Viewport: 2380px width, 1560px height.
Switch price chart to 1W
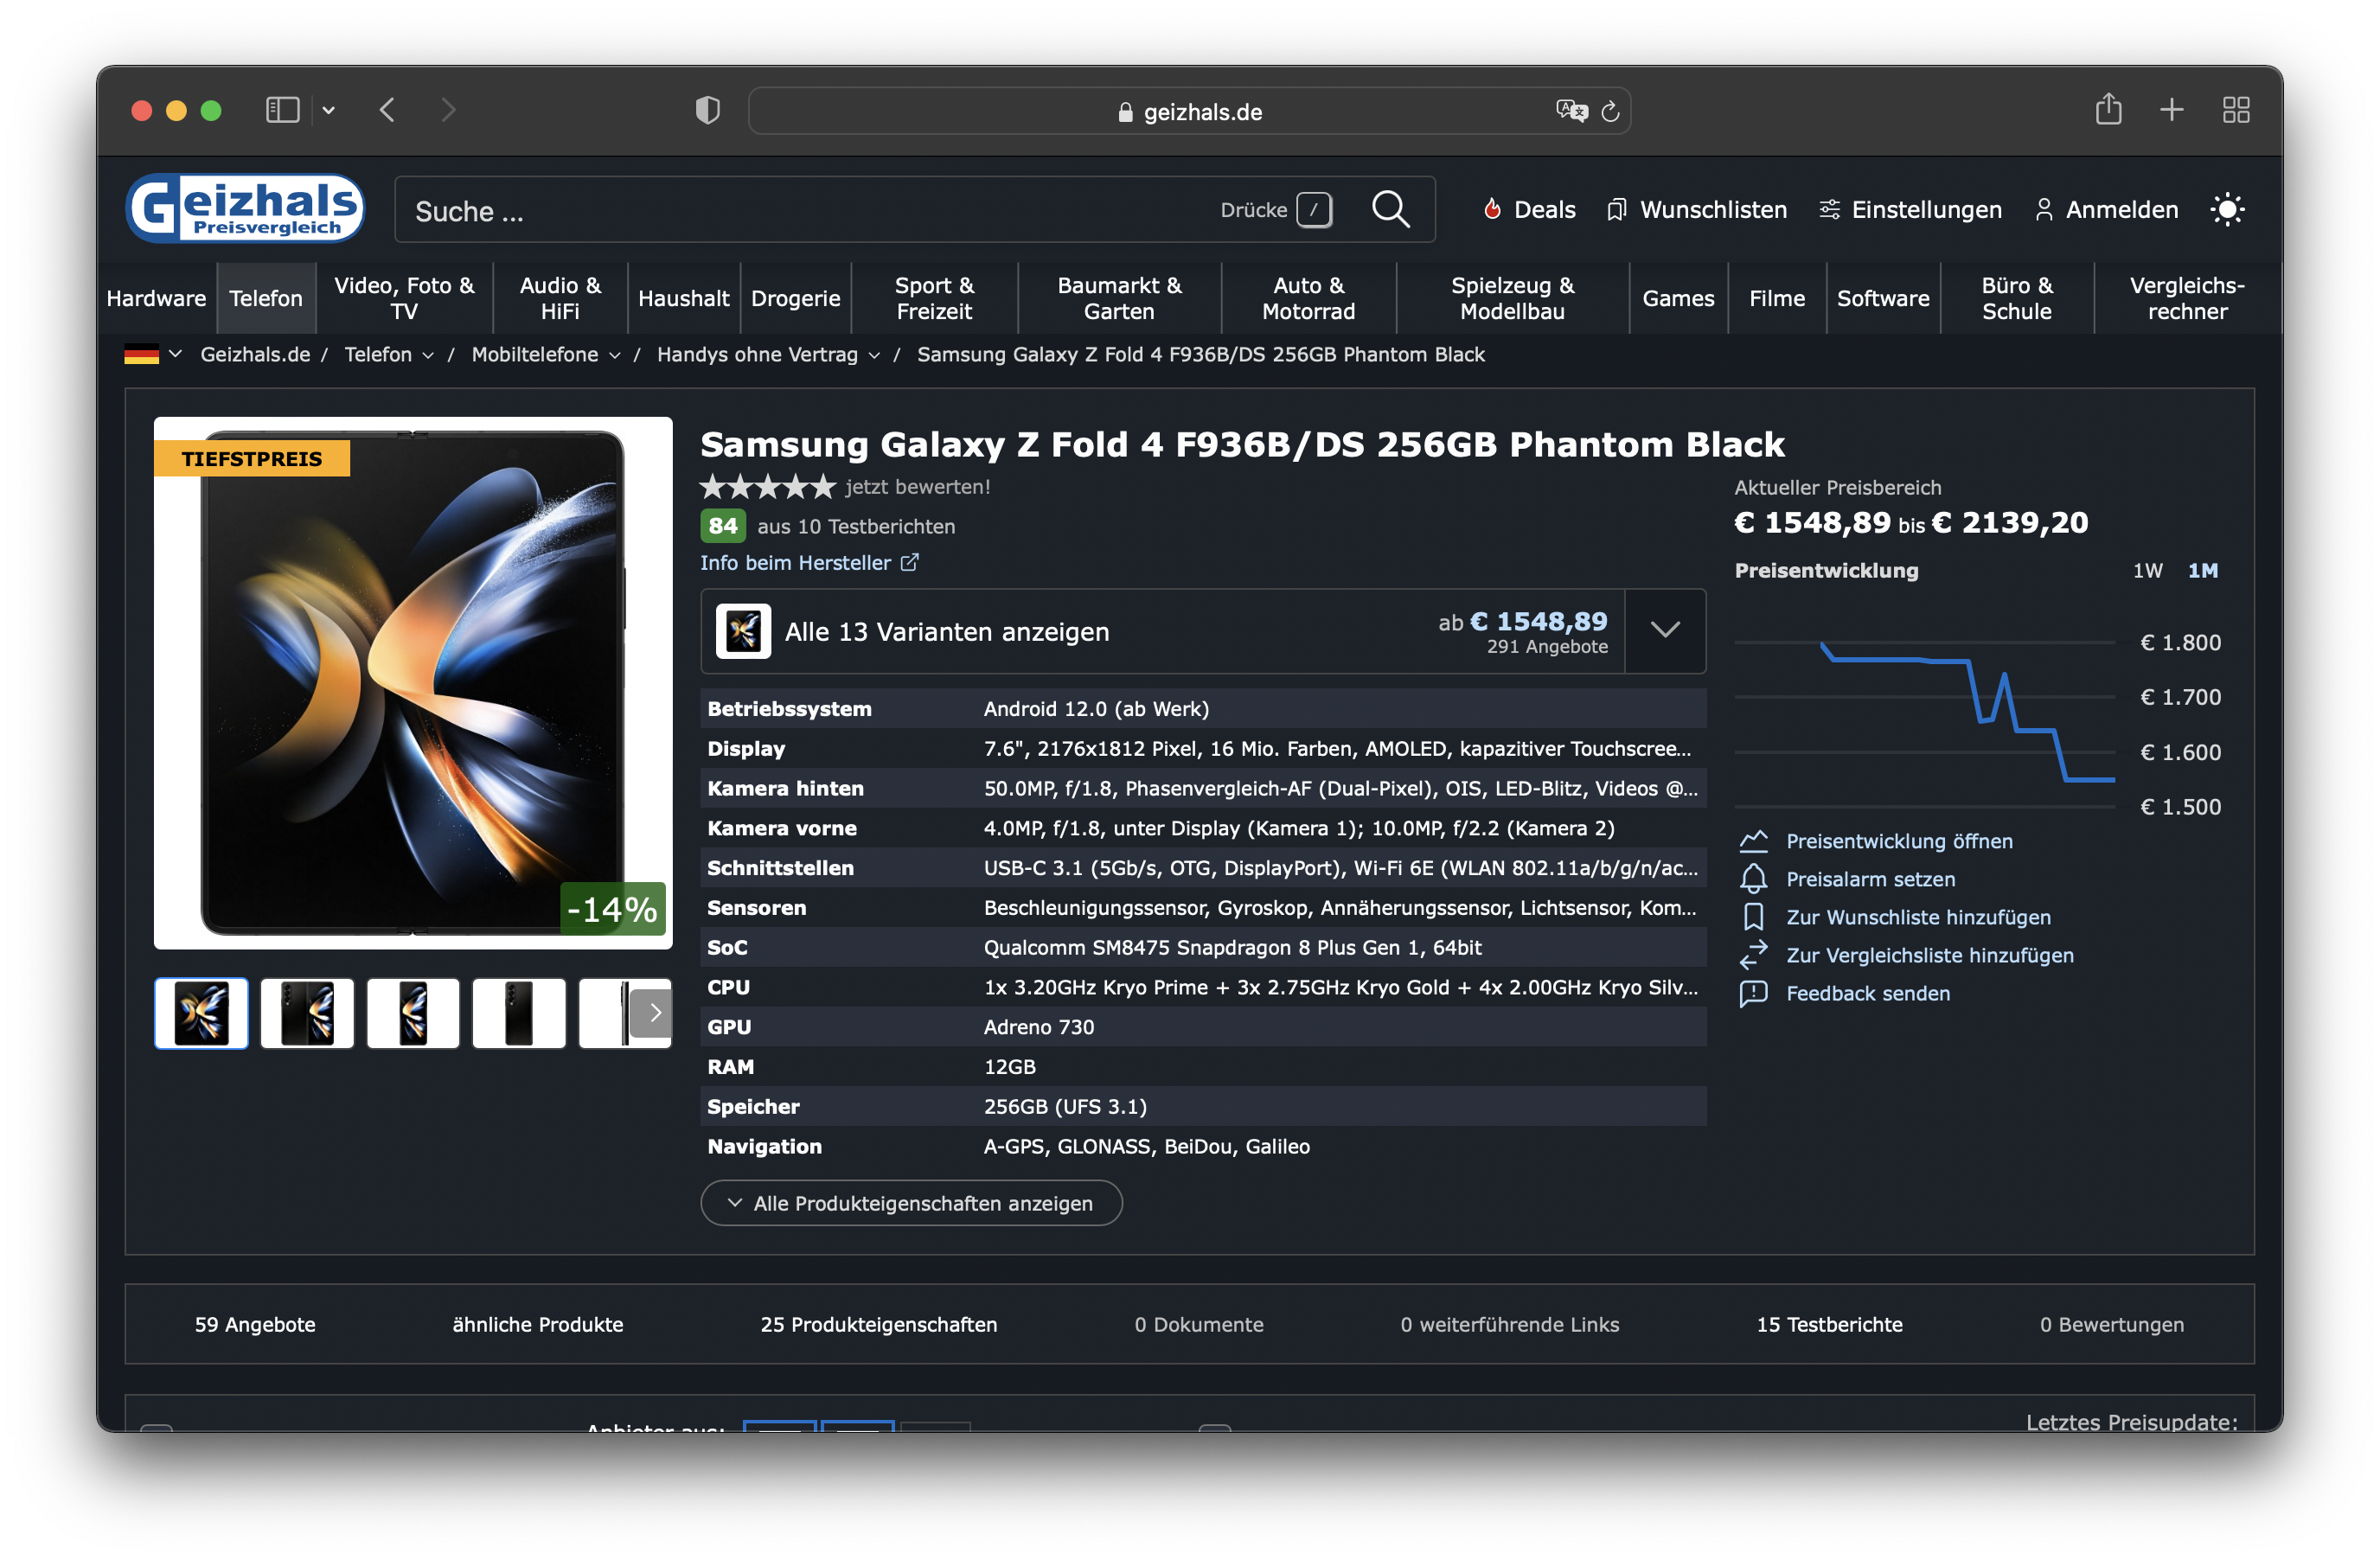pos(2147,571)
